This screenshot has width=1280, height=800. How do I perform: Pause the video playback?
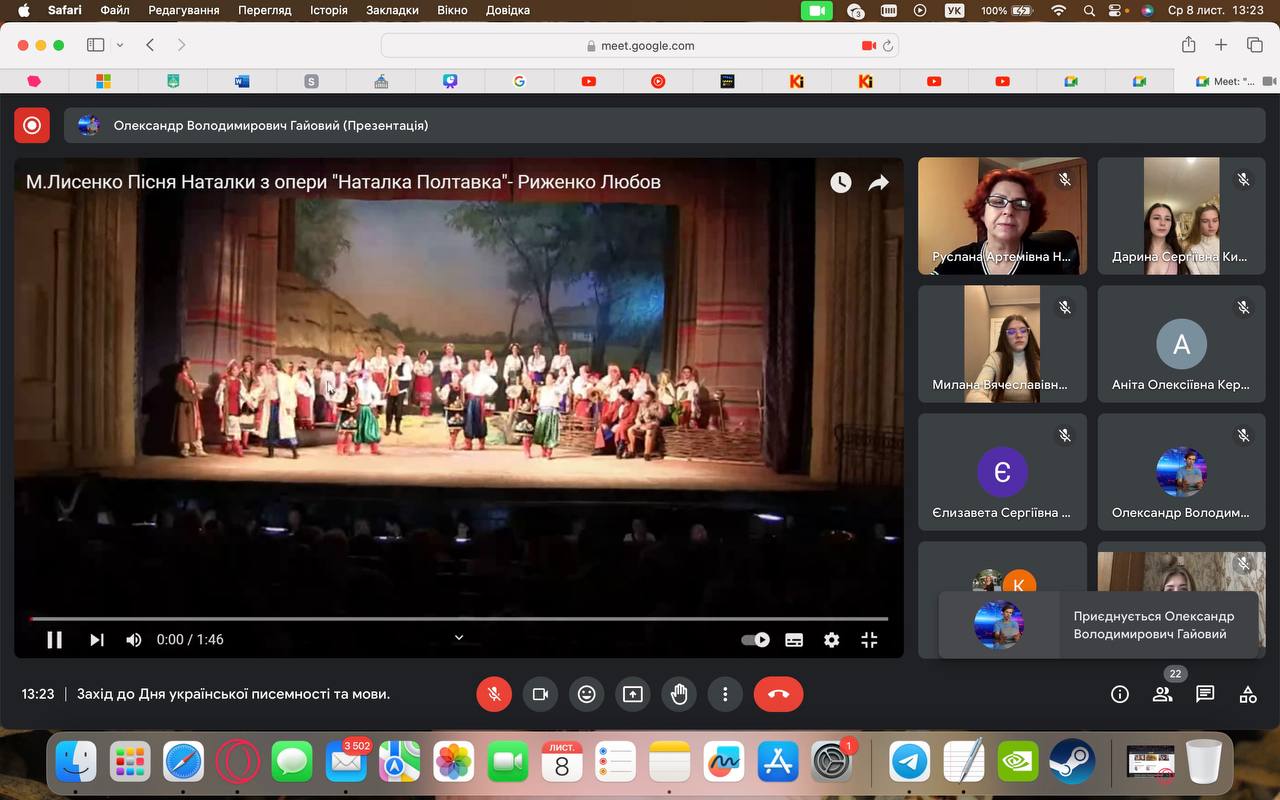pyautogui.click(x=55, y=640)
